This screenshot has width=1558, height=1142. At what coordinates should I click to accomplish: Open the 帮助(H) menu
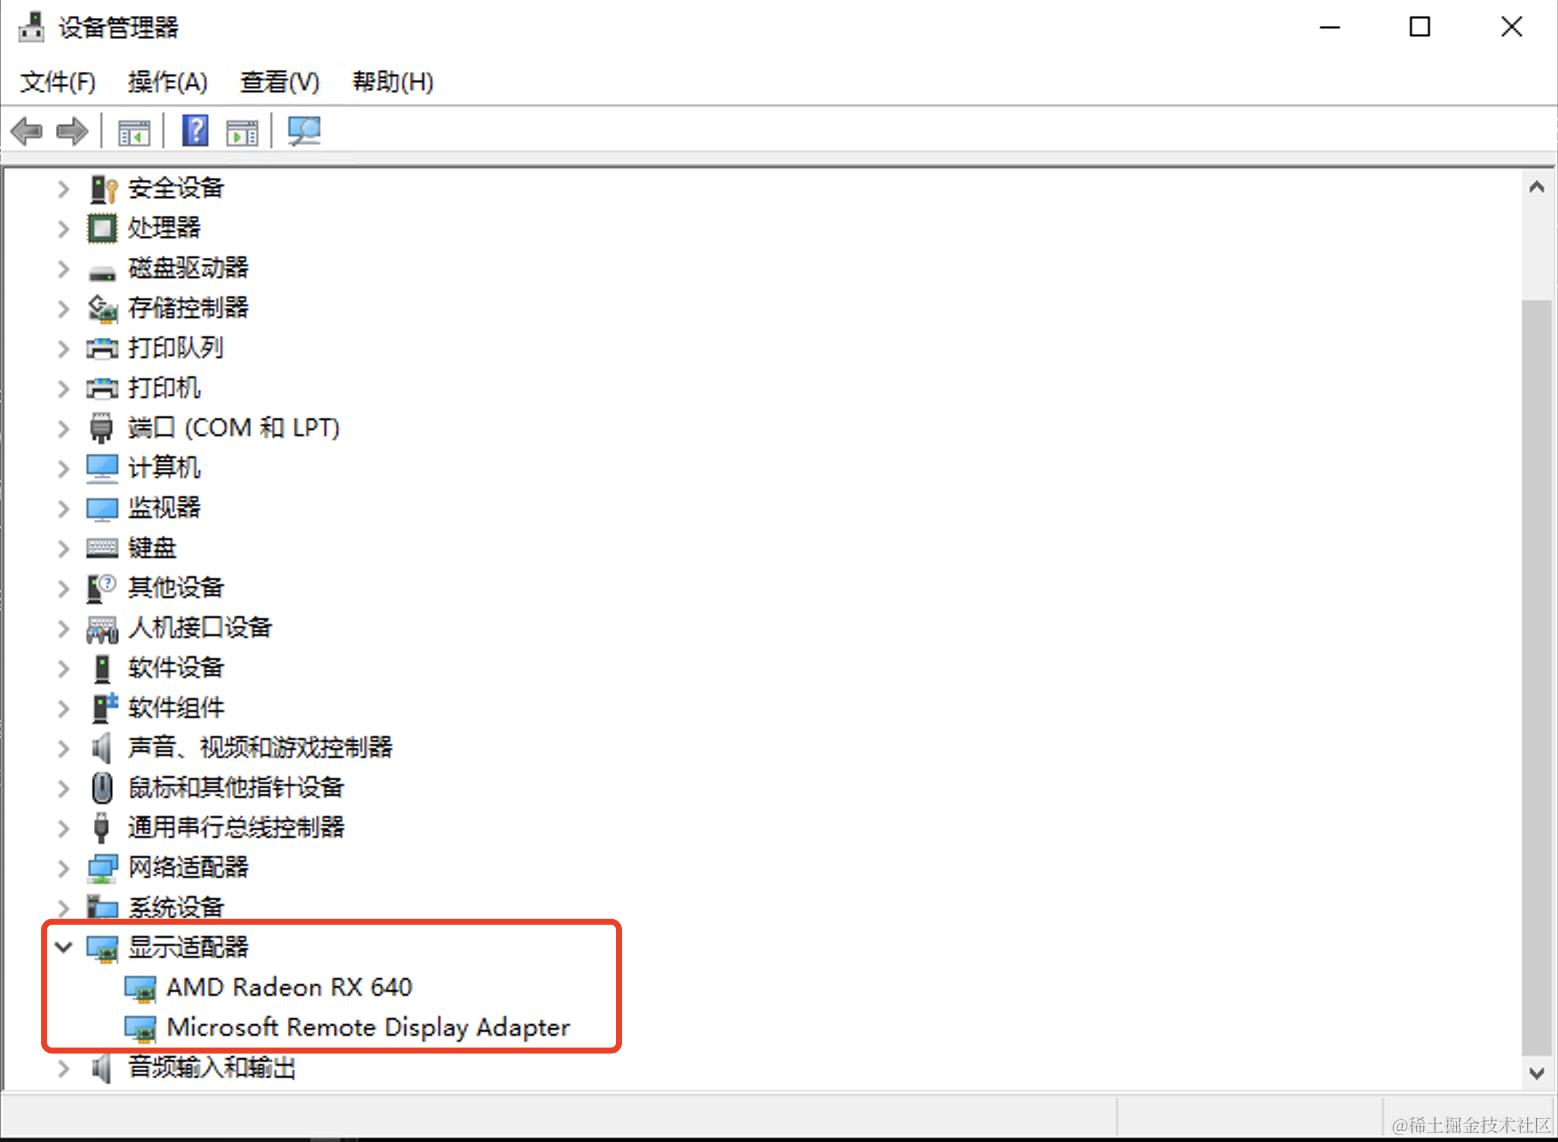pos(393,82)
